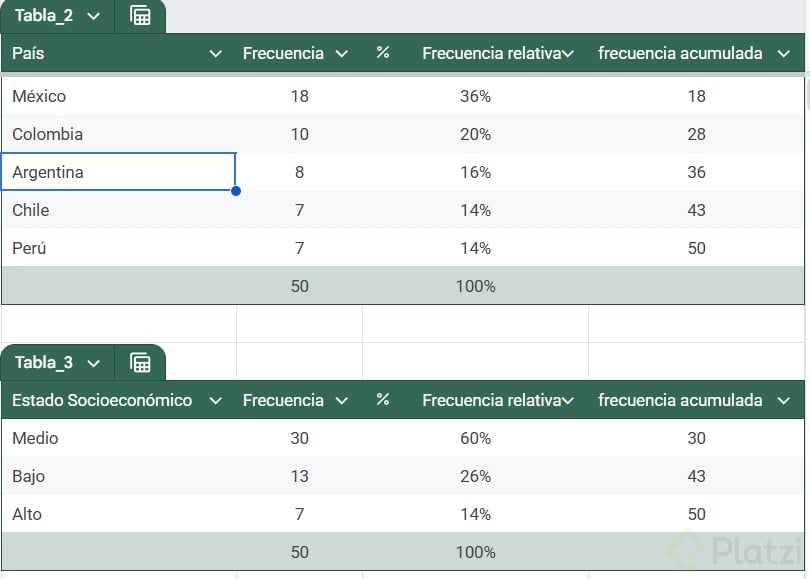
Task: Expand Estado Socioeconómico column dropdown
Action: (215, 401)
